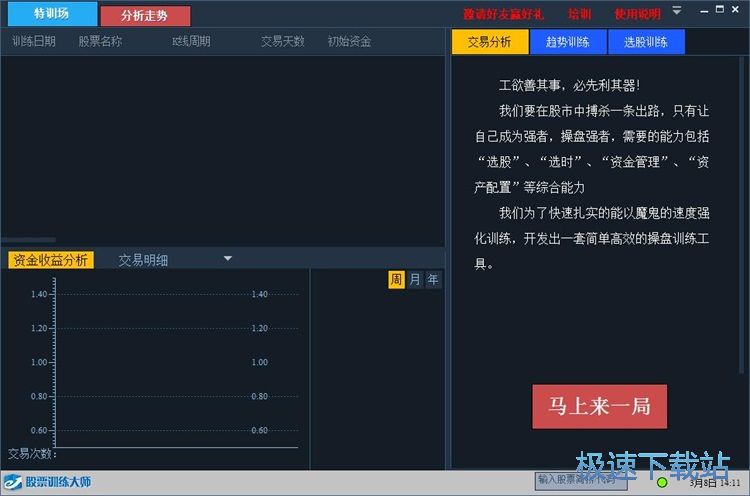Screen dimensions: 750x496
Task: Open the 使用说明 help link
Action: click(x=637, y=15)
